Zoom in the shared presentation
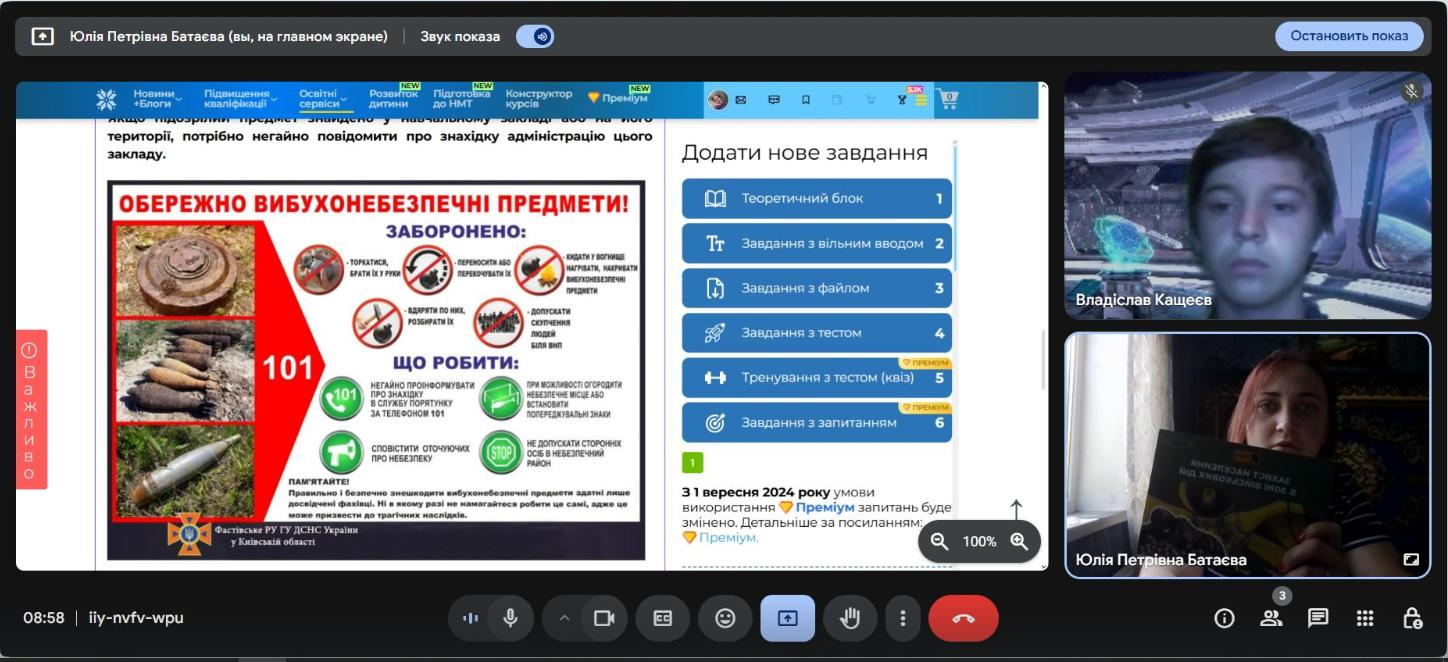Viewport: 1448px width, 662px height. pyautogui.click(x=1019, y=541)
